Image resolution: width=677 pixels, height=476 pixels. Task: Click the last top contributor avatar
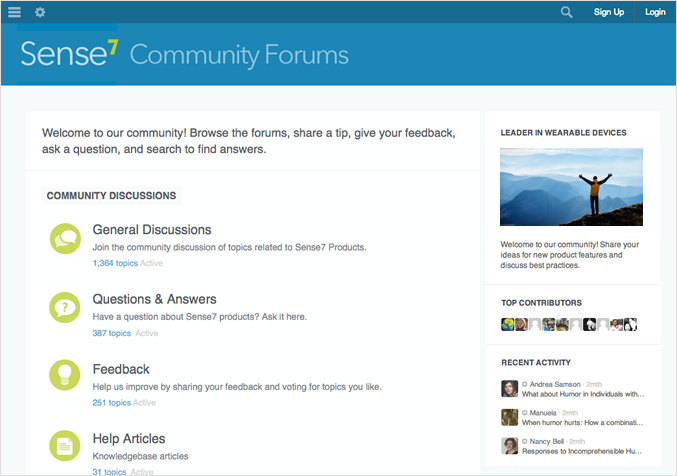click(x=630, y=324)
